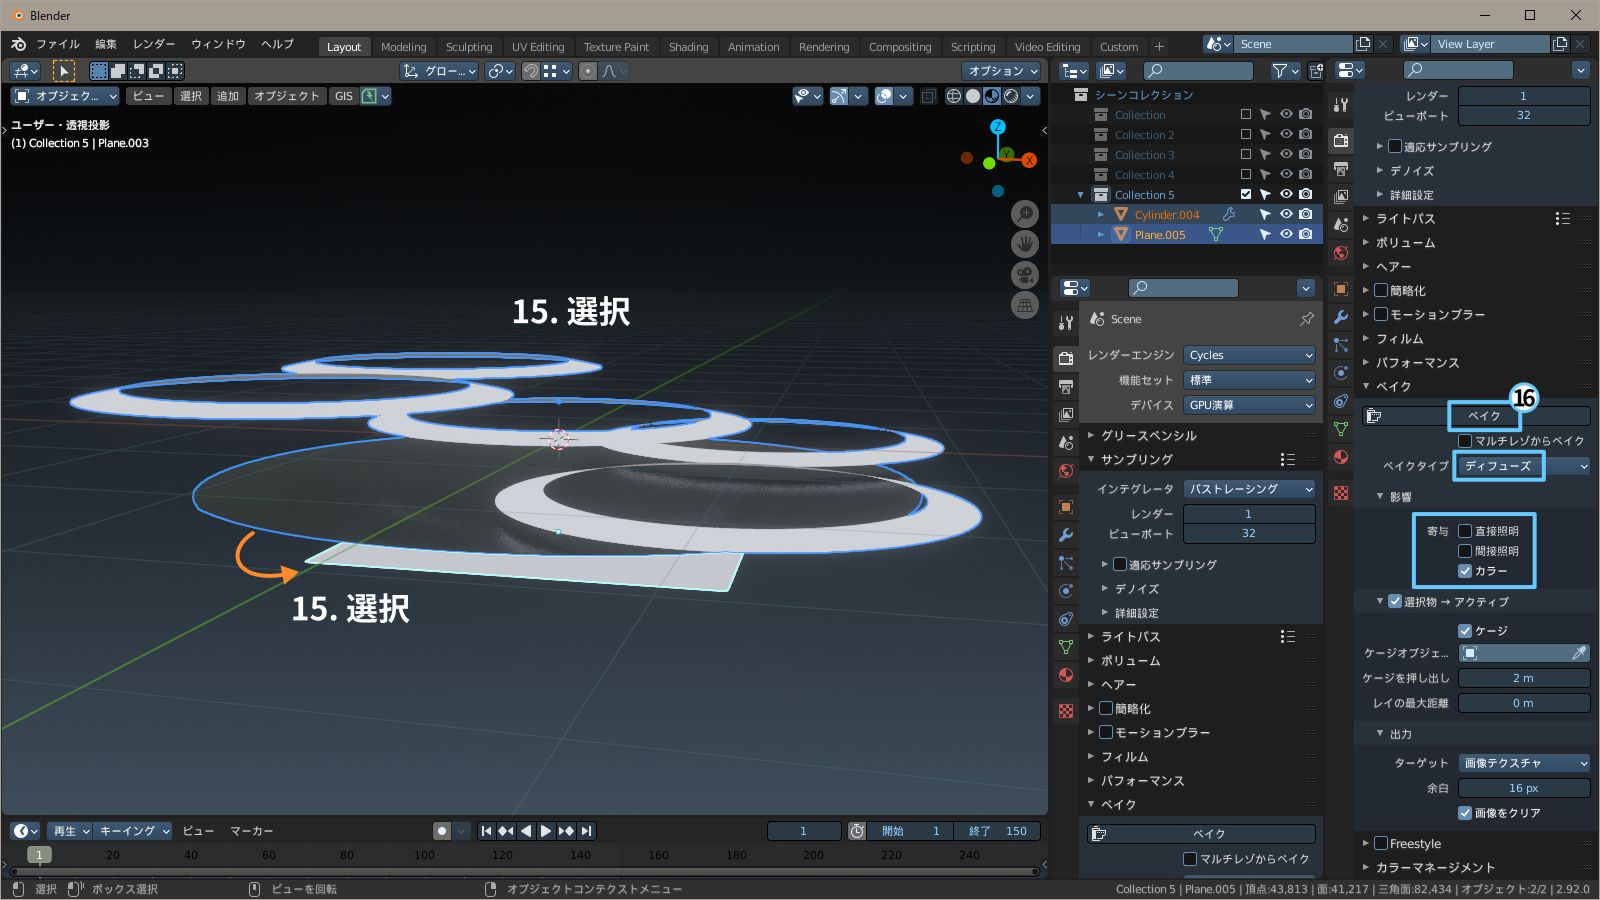Open the ベイクタイプ ディフューズ dropdown
1600x900 pixels.
1524,466
